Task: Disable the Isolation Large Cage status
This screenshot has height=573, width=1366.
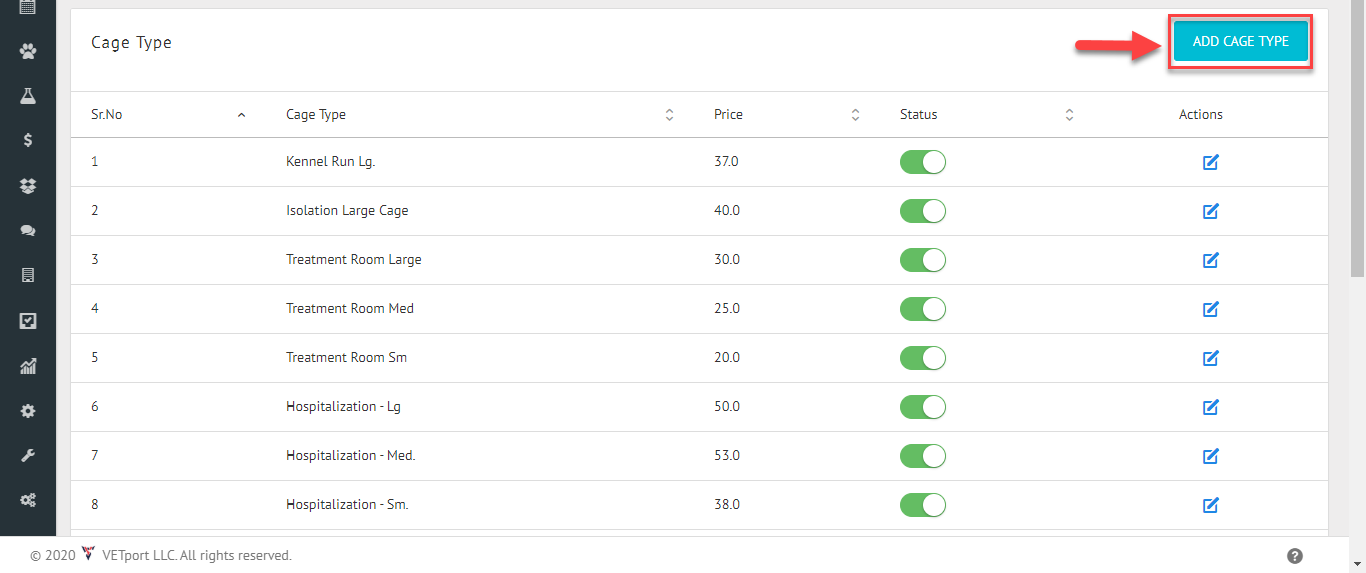Action: tap(923, 211)
